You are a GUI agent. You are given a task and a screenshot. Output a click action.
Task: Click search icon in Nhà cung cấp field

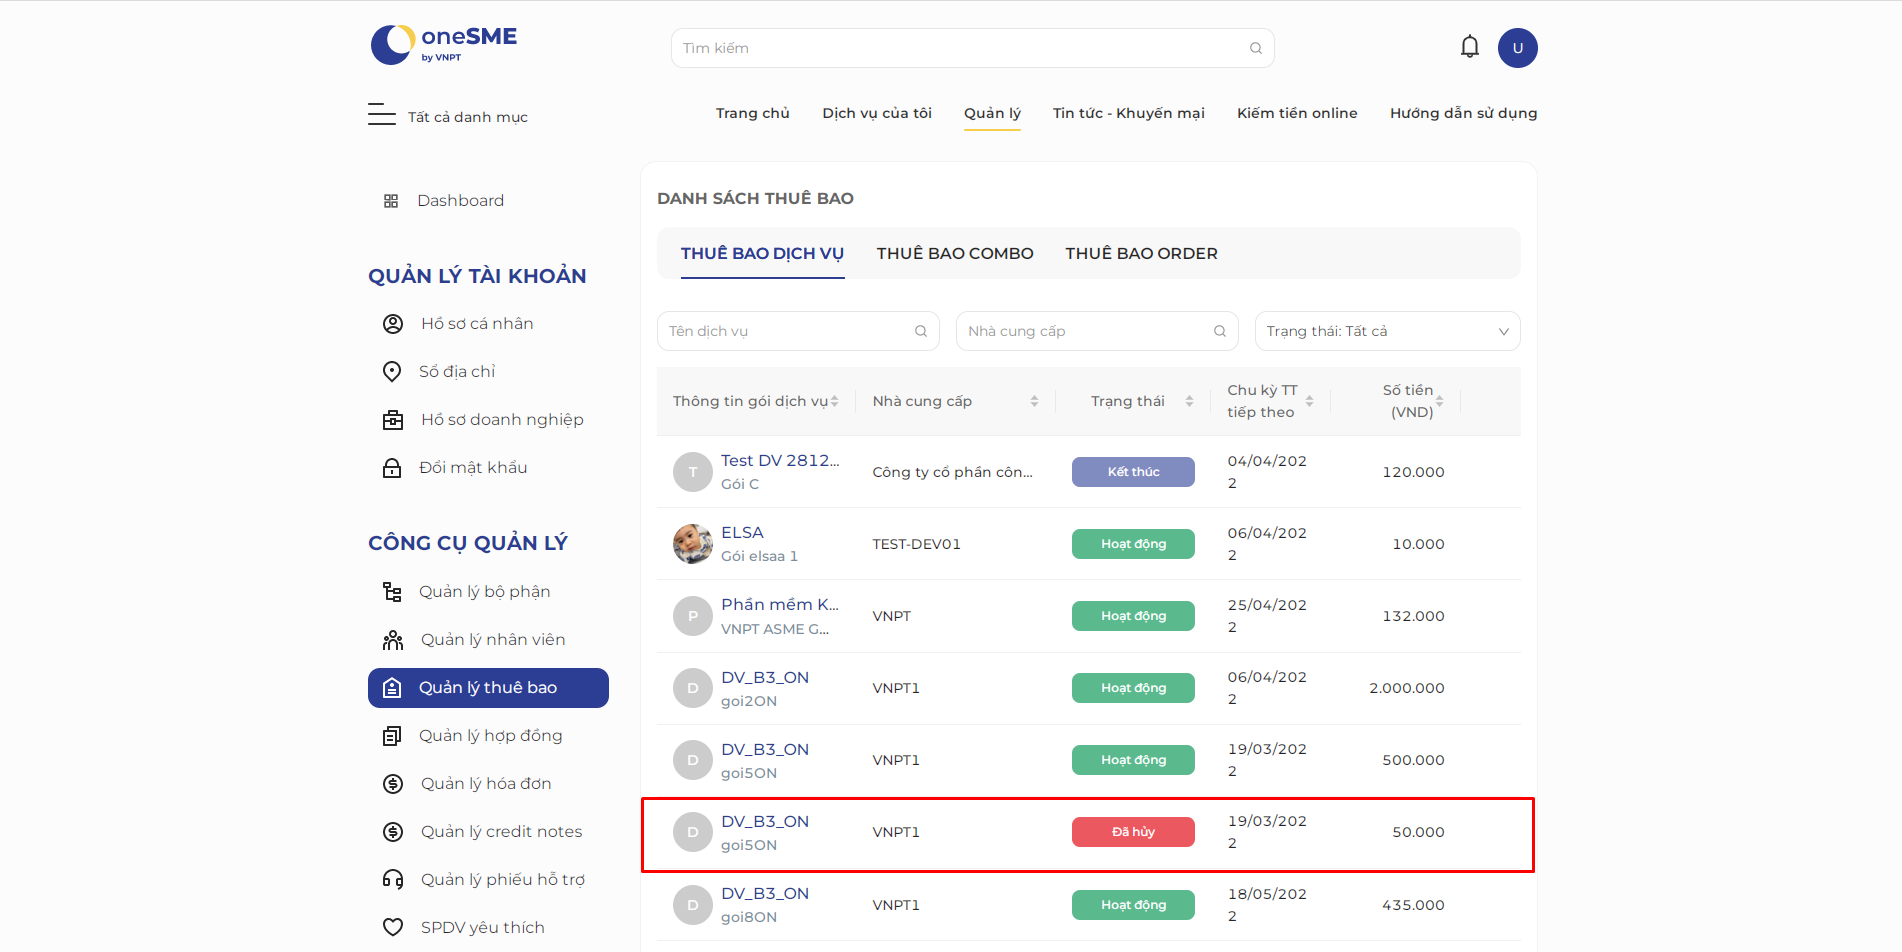[1219, 331]
